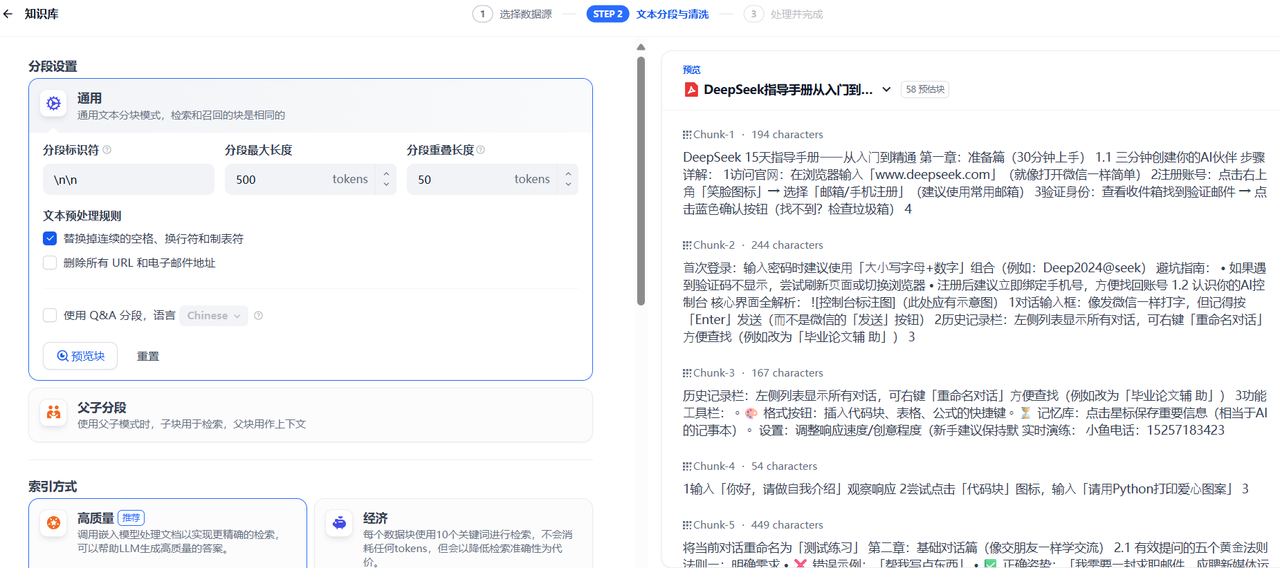Click the help icon beside 分段标识符
Screen dimensions: 1280x568
pos(107,150)
